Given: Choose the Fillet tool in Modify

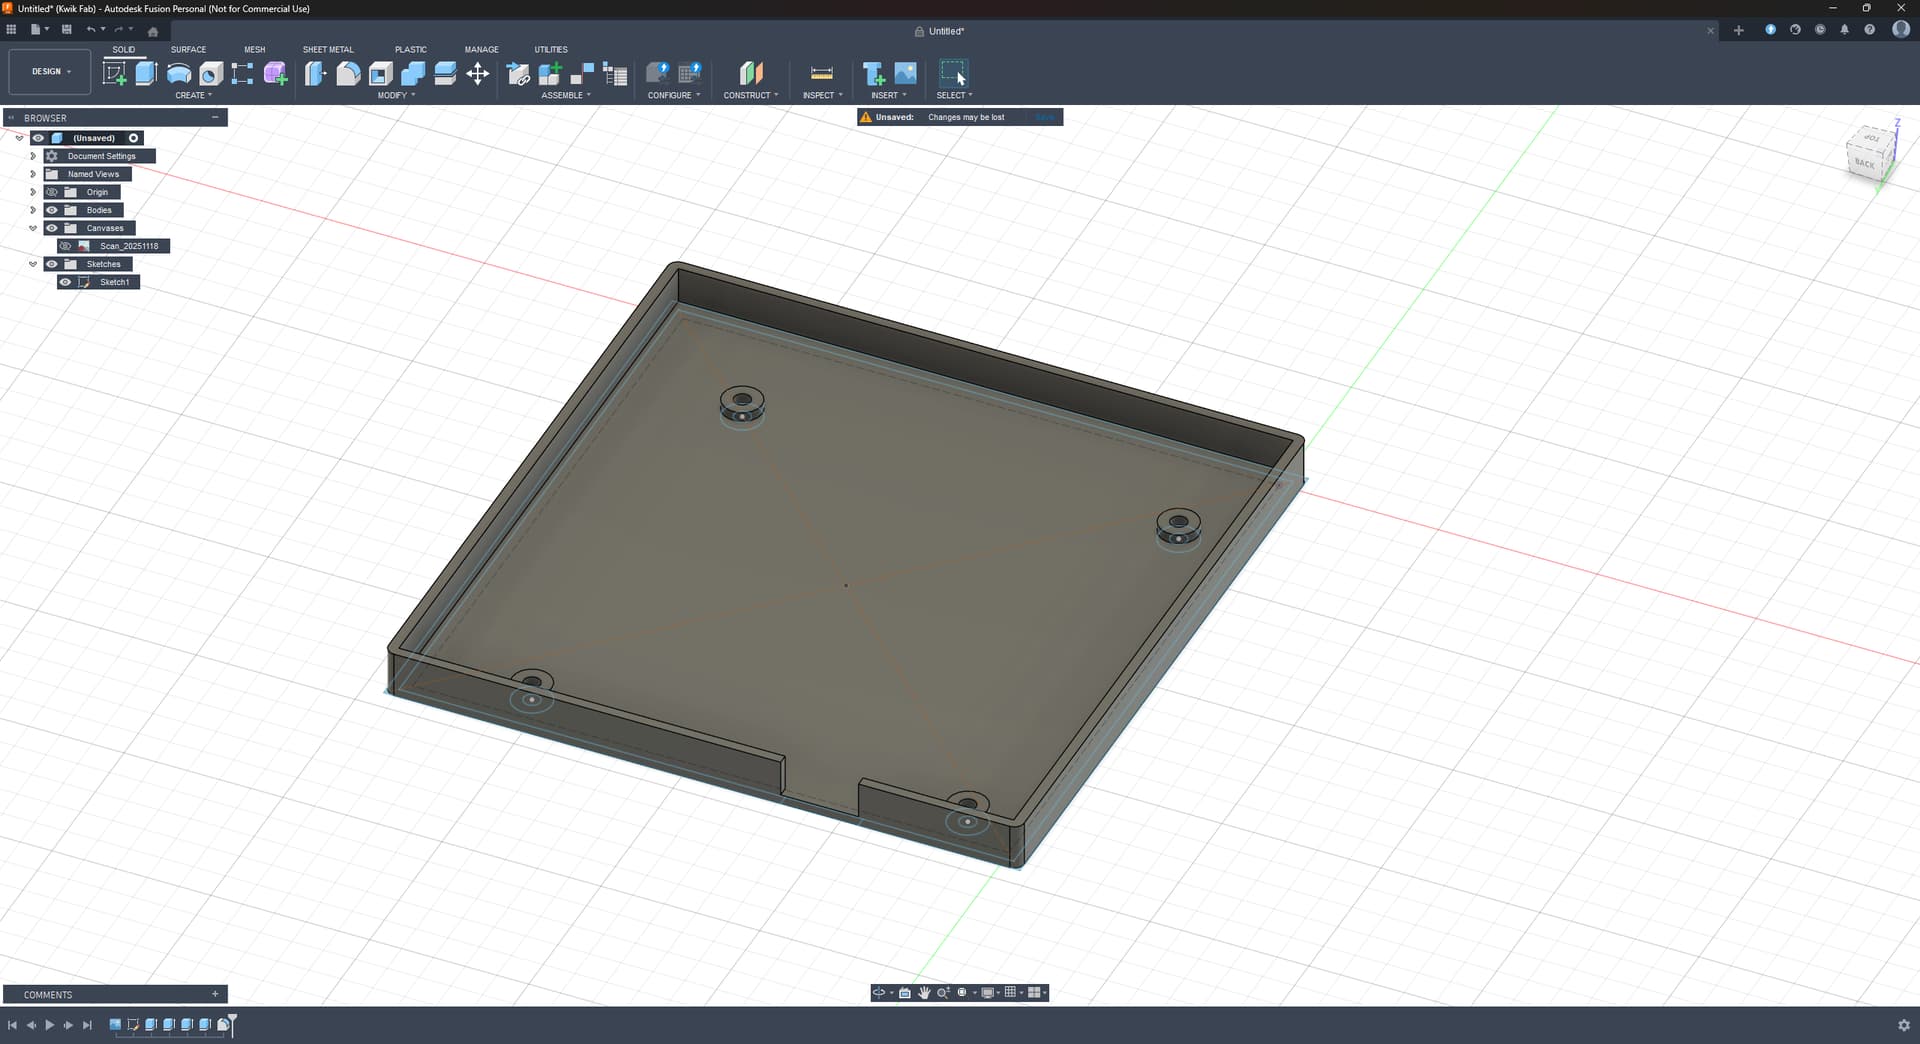Looking at the screenshot, I should point(348,73).
